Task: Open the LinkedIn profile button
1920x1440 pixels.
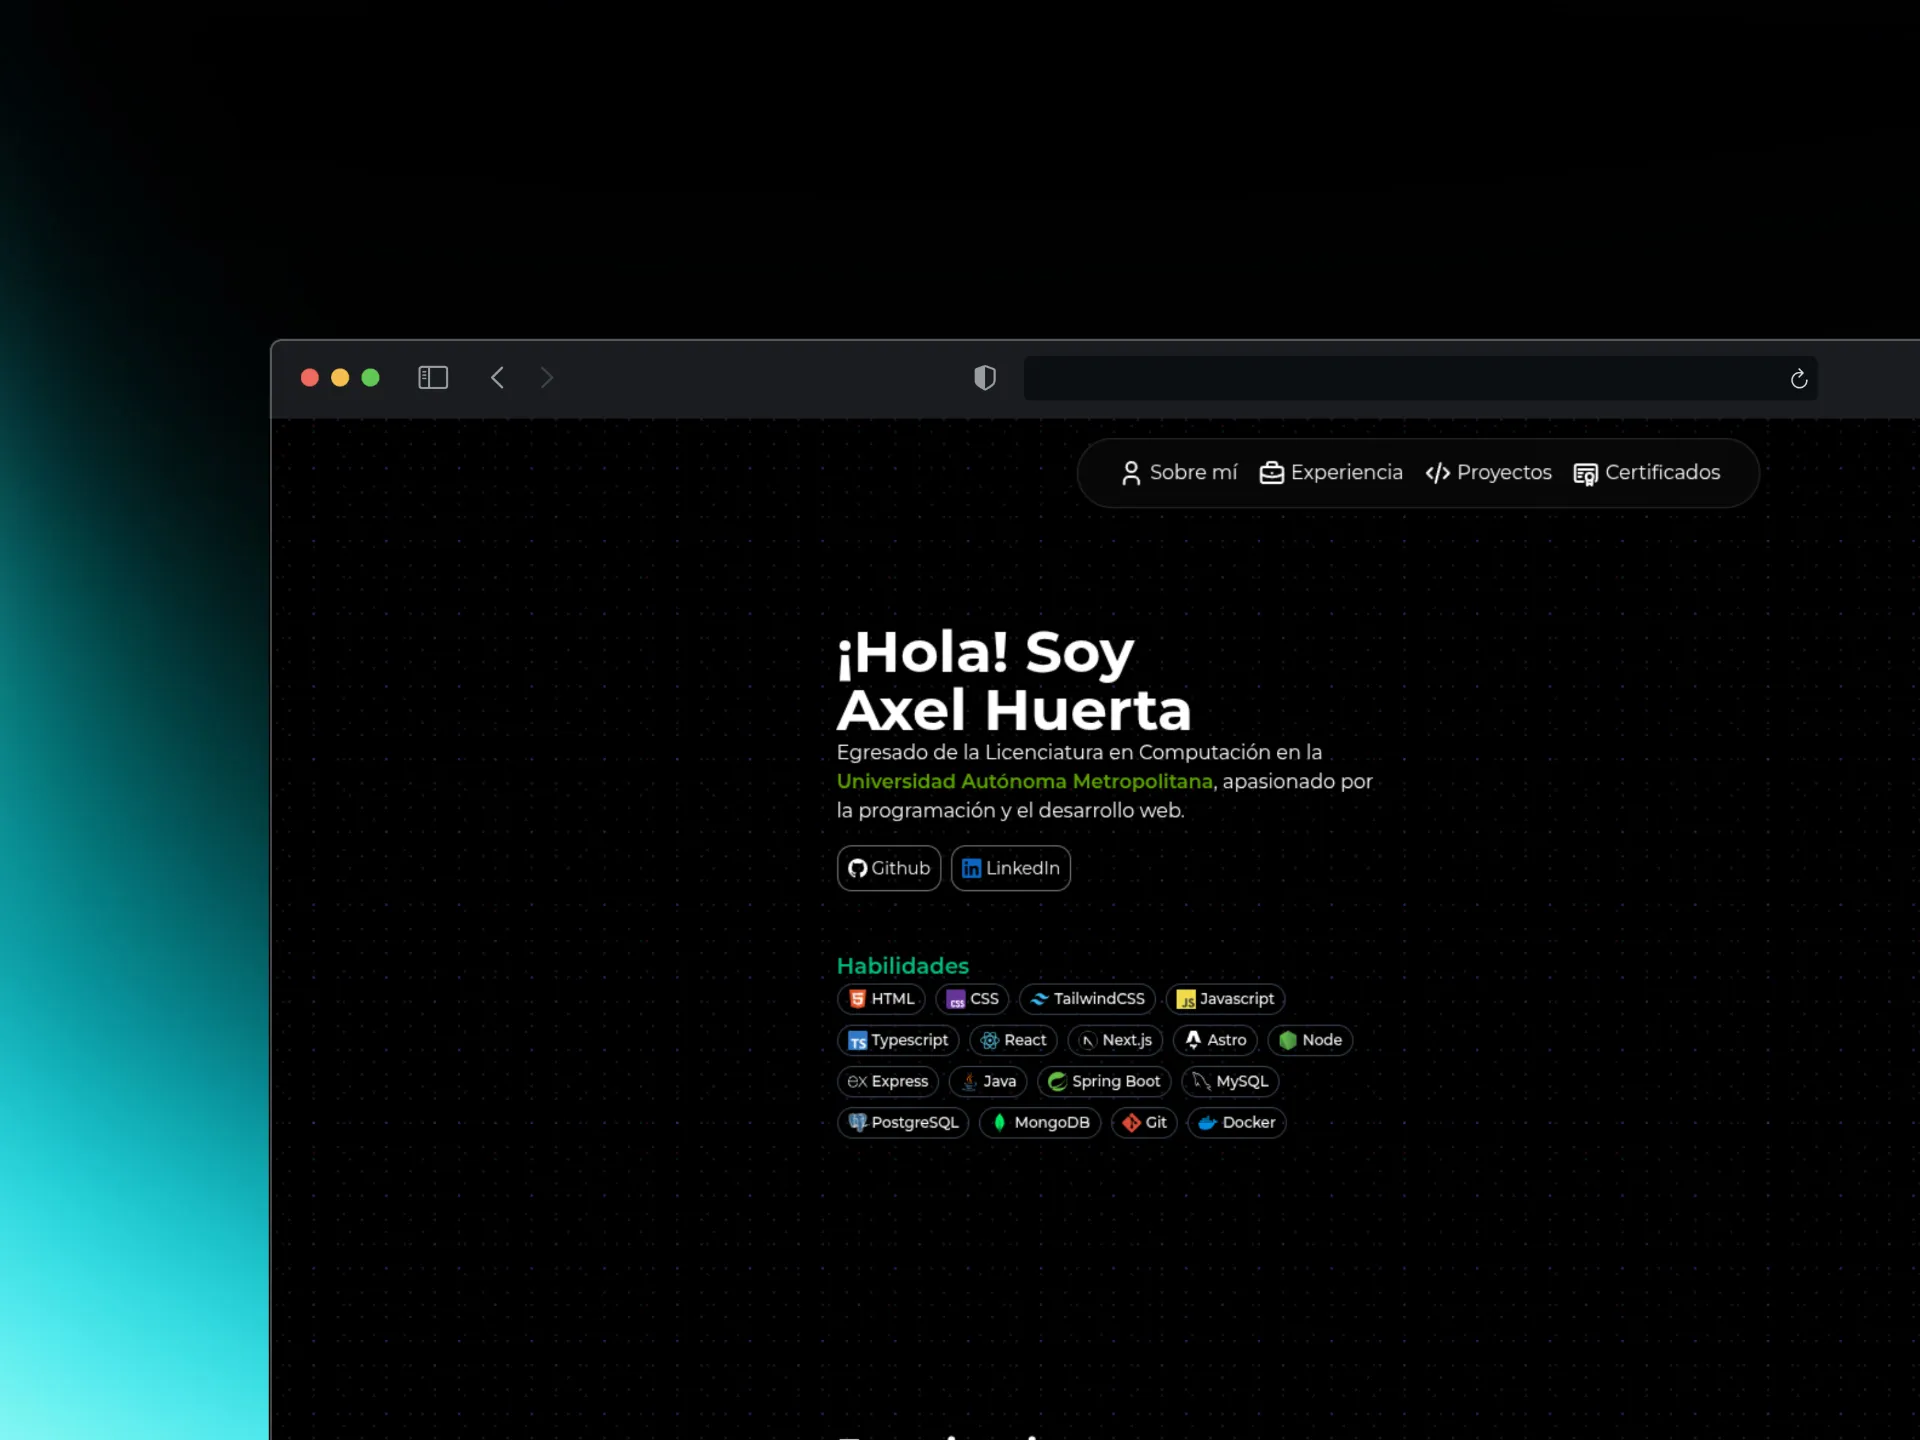Action: (x=1010, y=868)
